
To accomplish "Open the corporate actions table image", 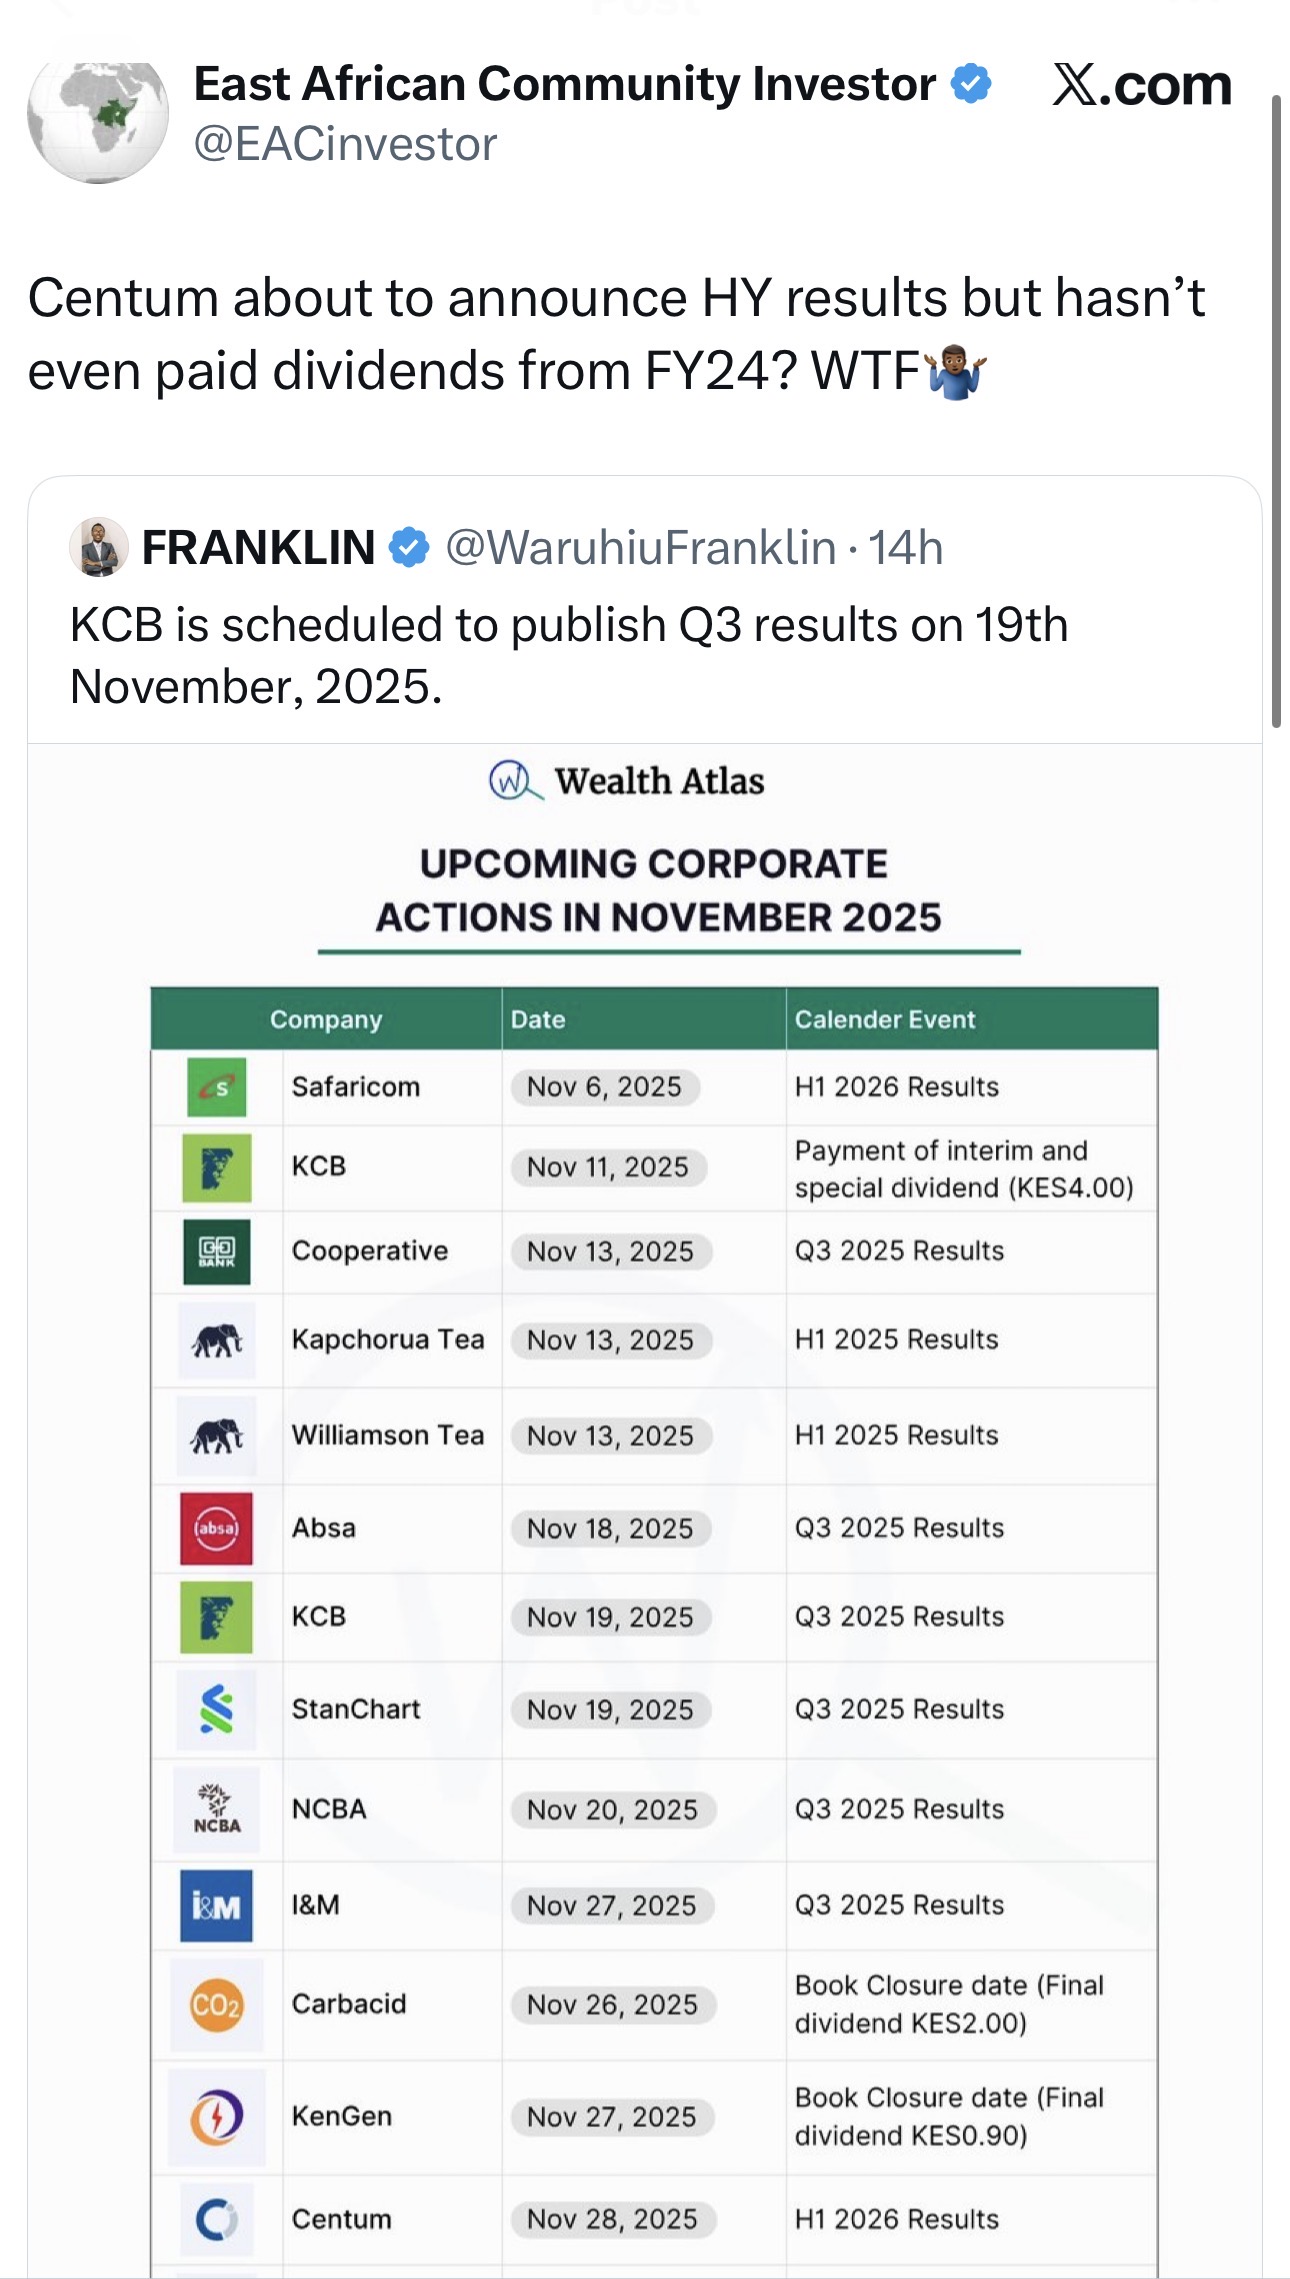I will pyautogui.click(x=654, y=1500).
